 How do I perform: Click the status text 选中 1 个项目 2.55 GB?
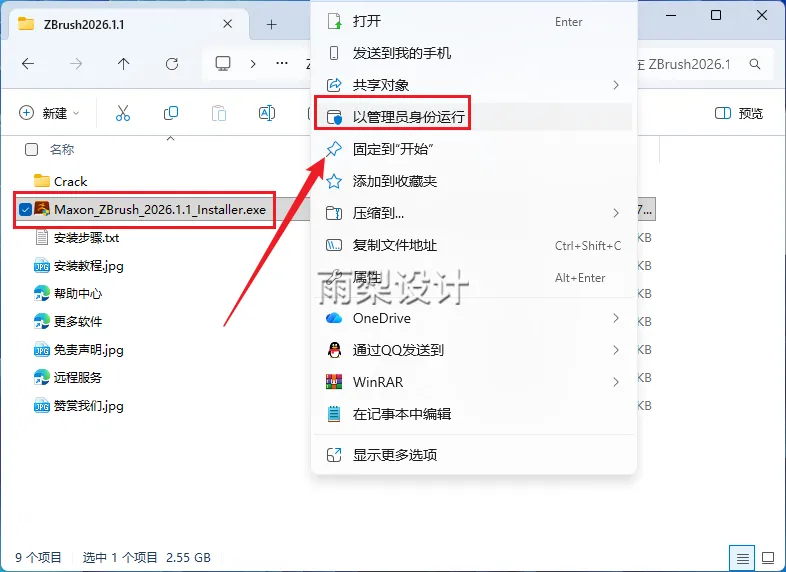coord(146,557)
